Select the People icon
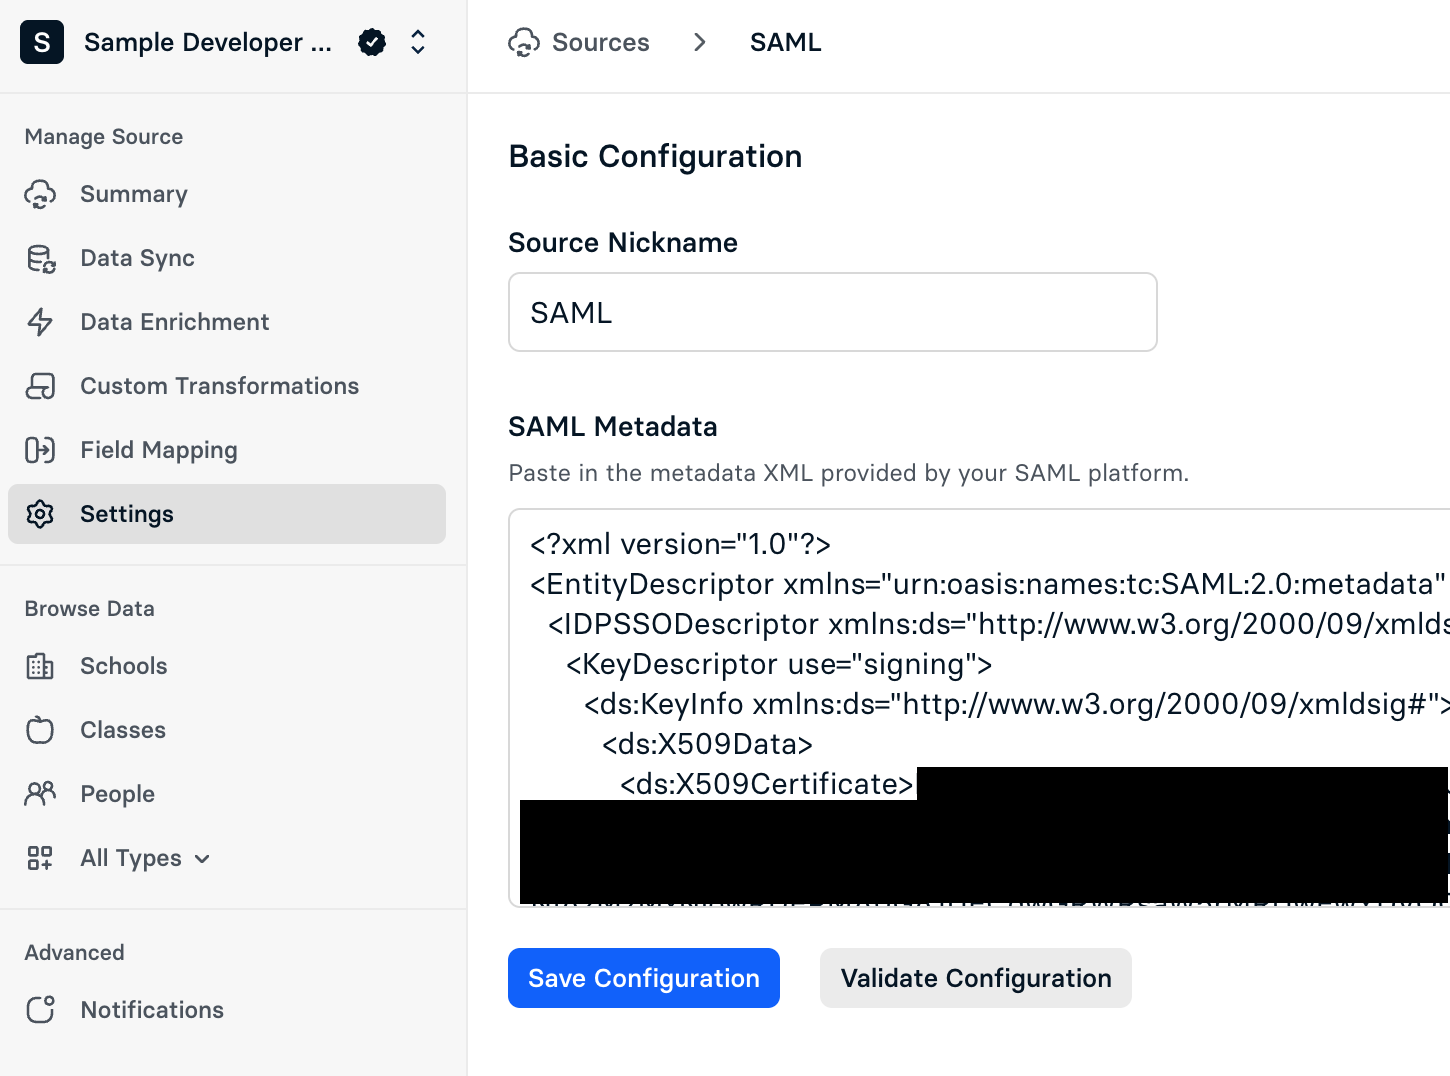1450x1076 pixels. click(x=40, y=794)
